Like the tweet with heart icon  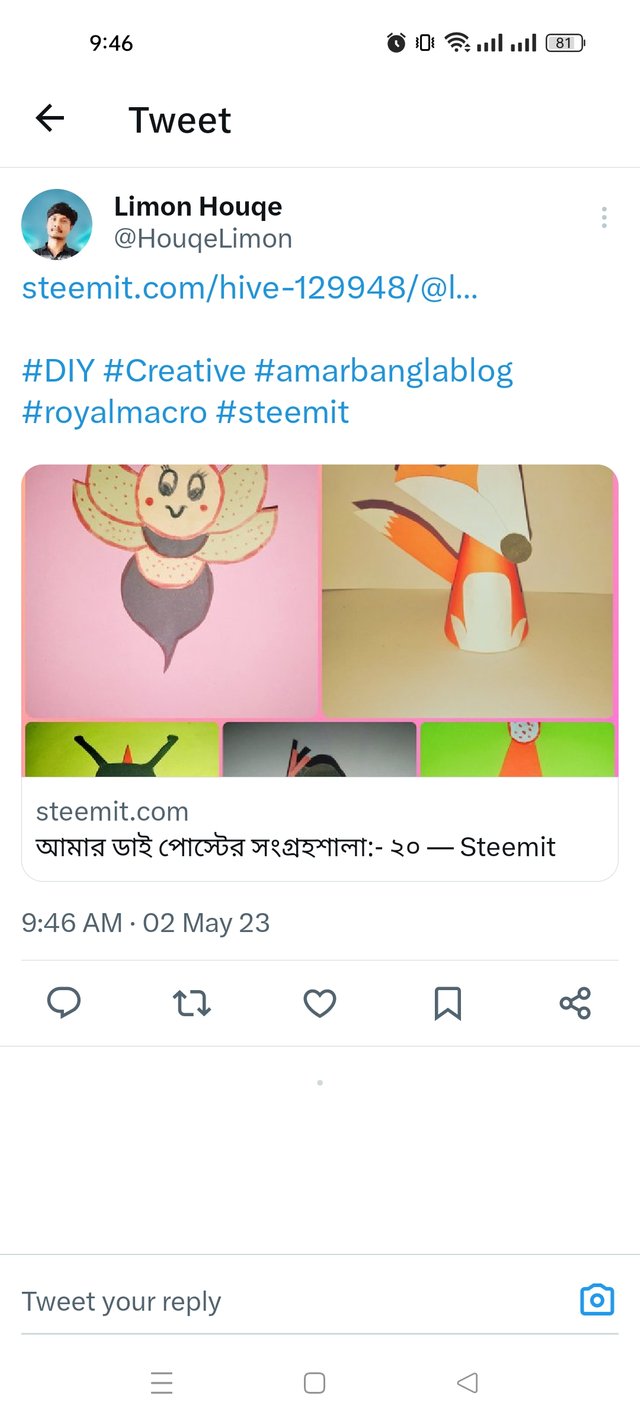[320, 1003]
